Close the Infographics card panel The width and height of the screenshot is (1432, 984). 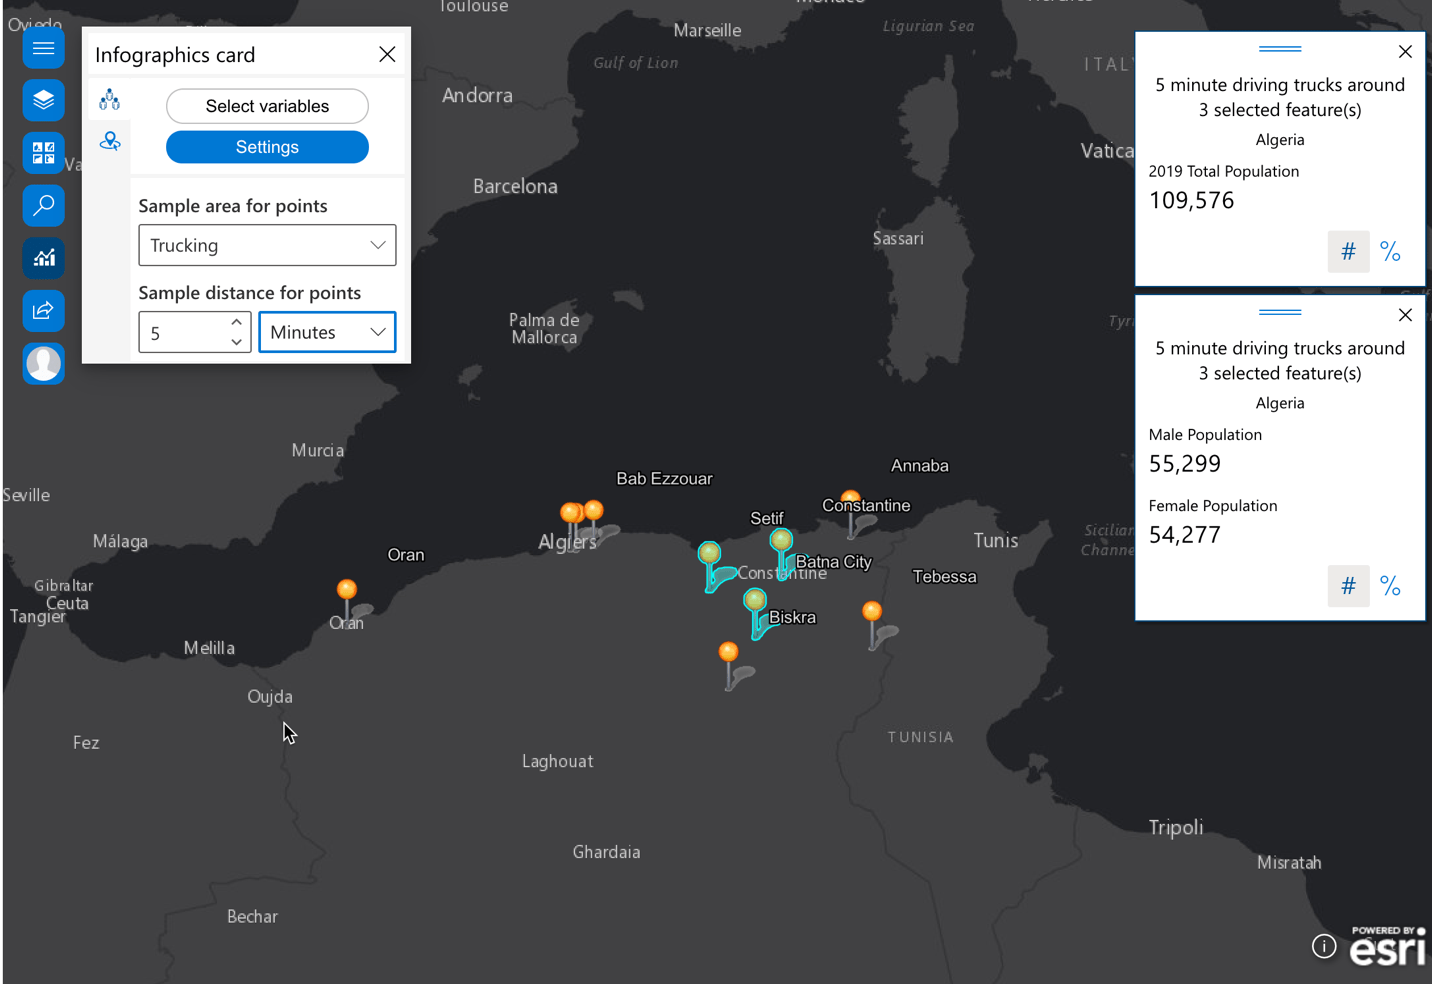point(387,54)
